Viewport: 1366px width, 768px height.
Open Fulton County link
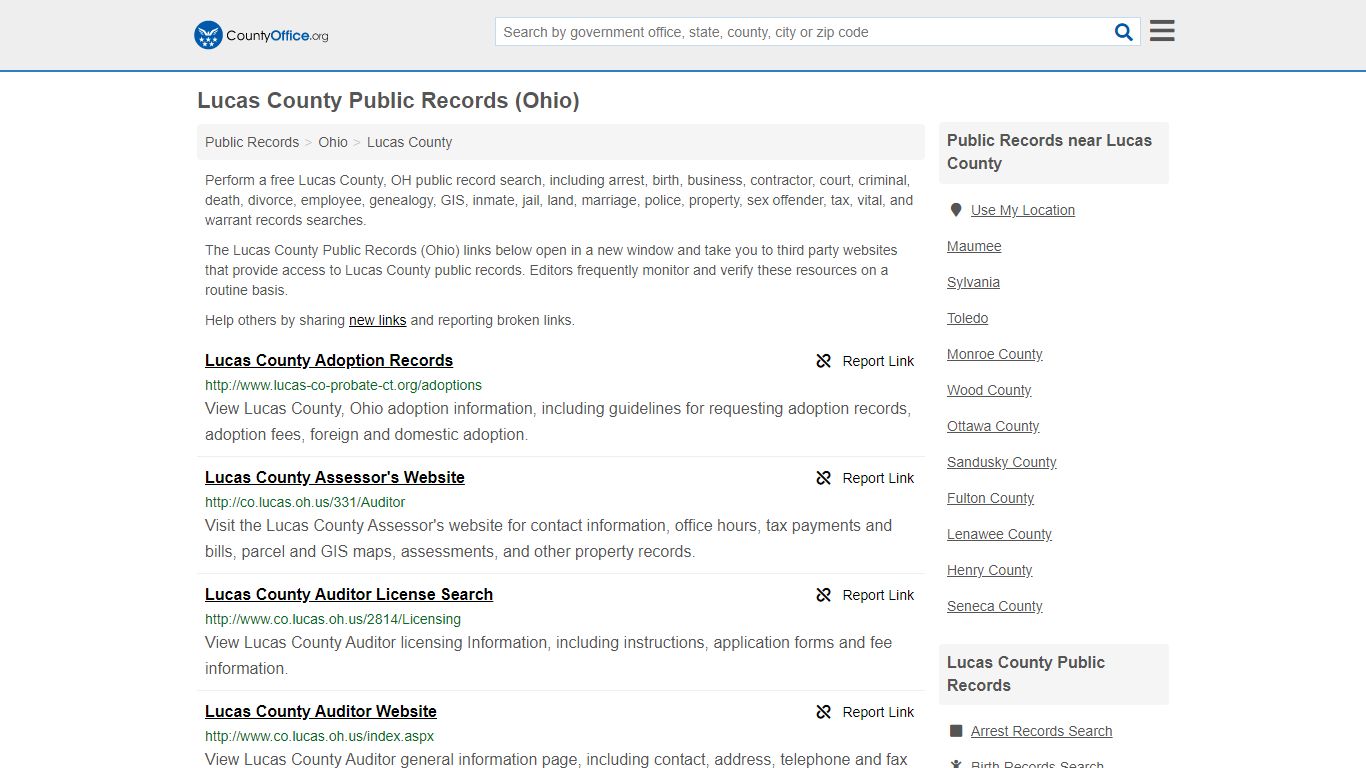click(x=990, y=498)
